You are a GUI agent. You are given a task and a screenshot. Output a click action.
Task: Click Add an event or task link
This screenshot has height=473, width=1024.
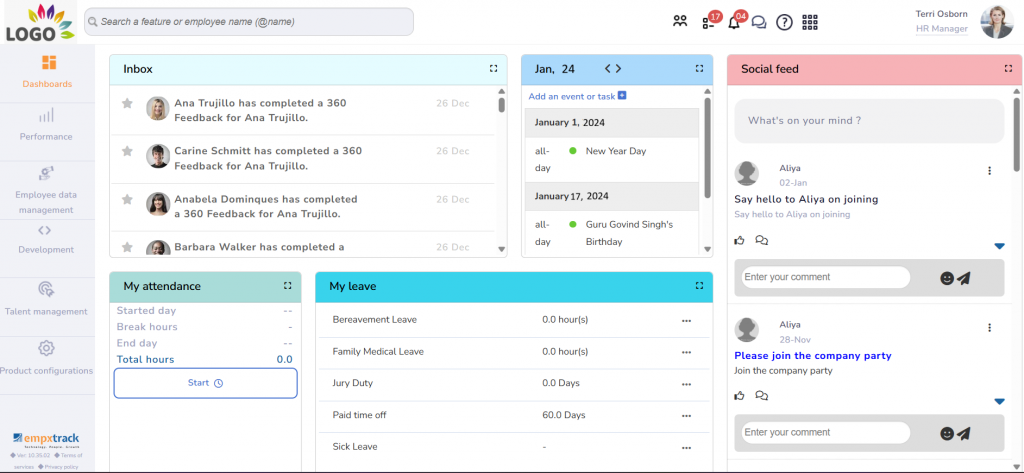[x=571, y=96]
